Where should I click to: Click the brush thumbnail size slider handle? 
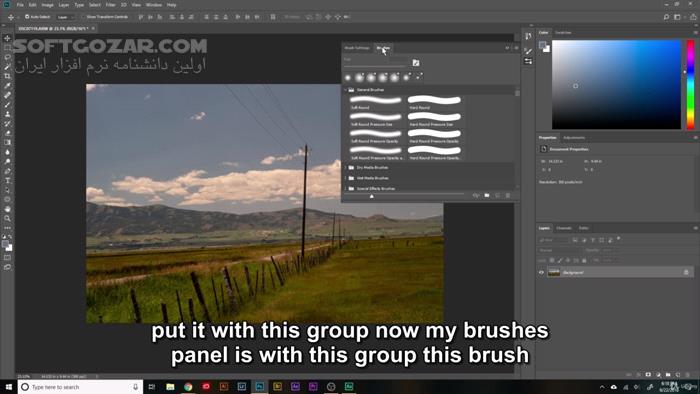pos(371,195)
